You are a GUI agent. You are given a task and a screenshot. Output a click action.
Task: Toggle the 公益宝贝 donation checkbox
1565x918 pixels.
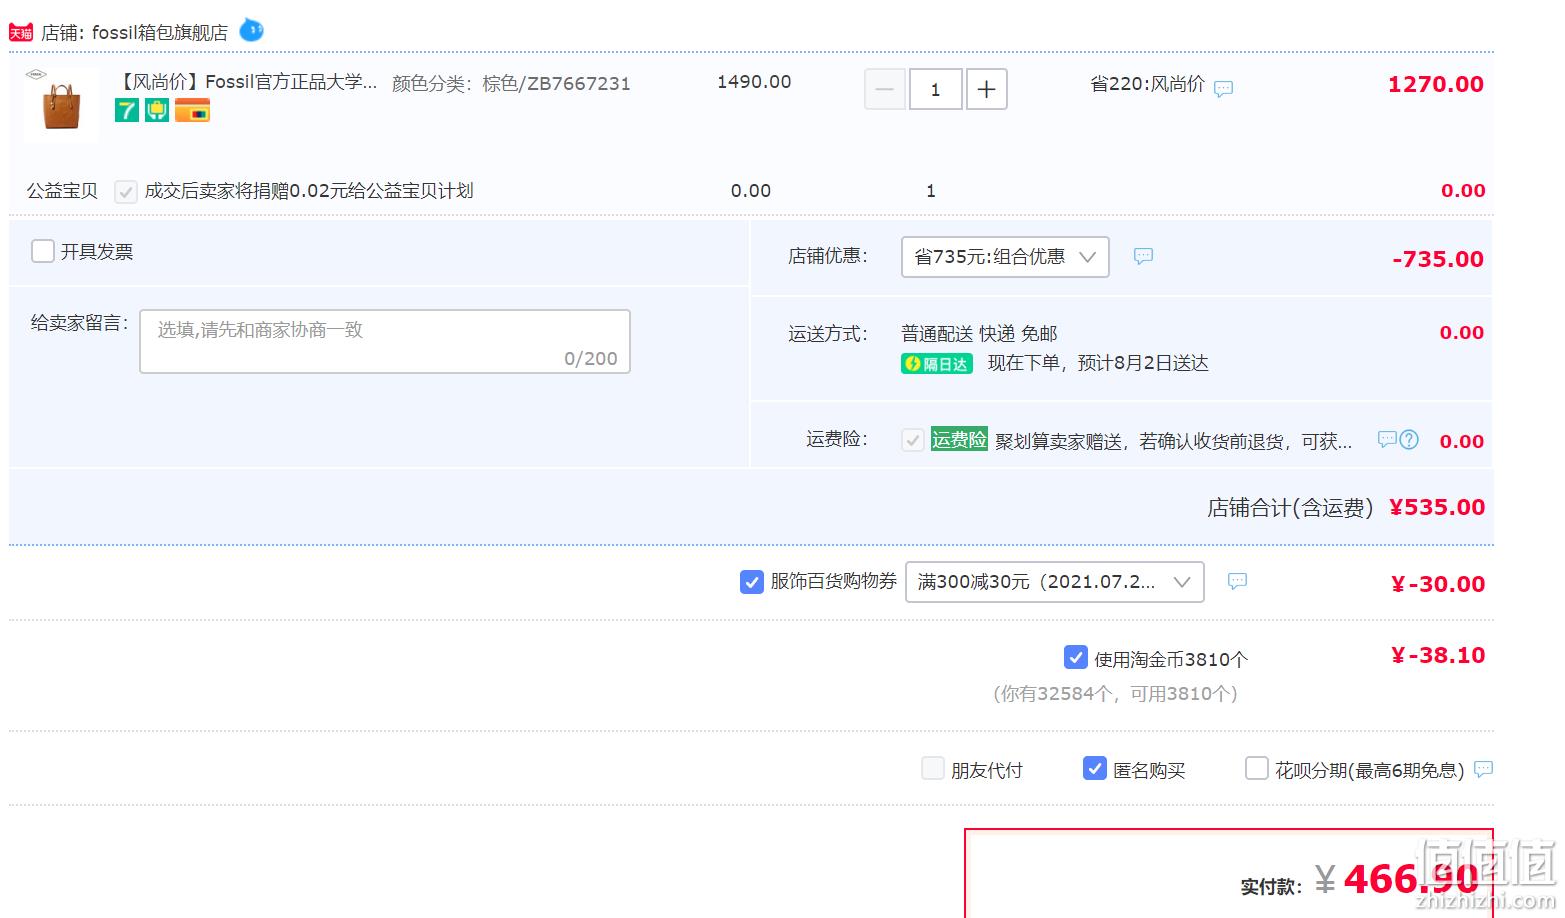125,191
